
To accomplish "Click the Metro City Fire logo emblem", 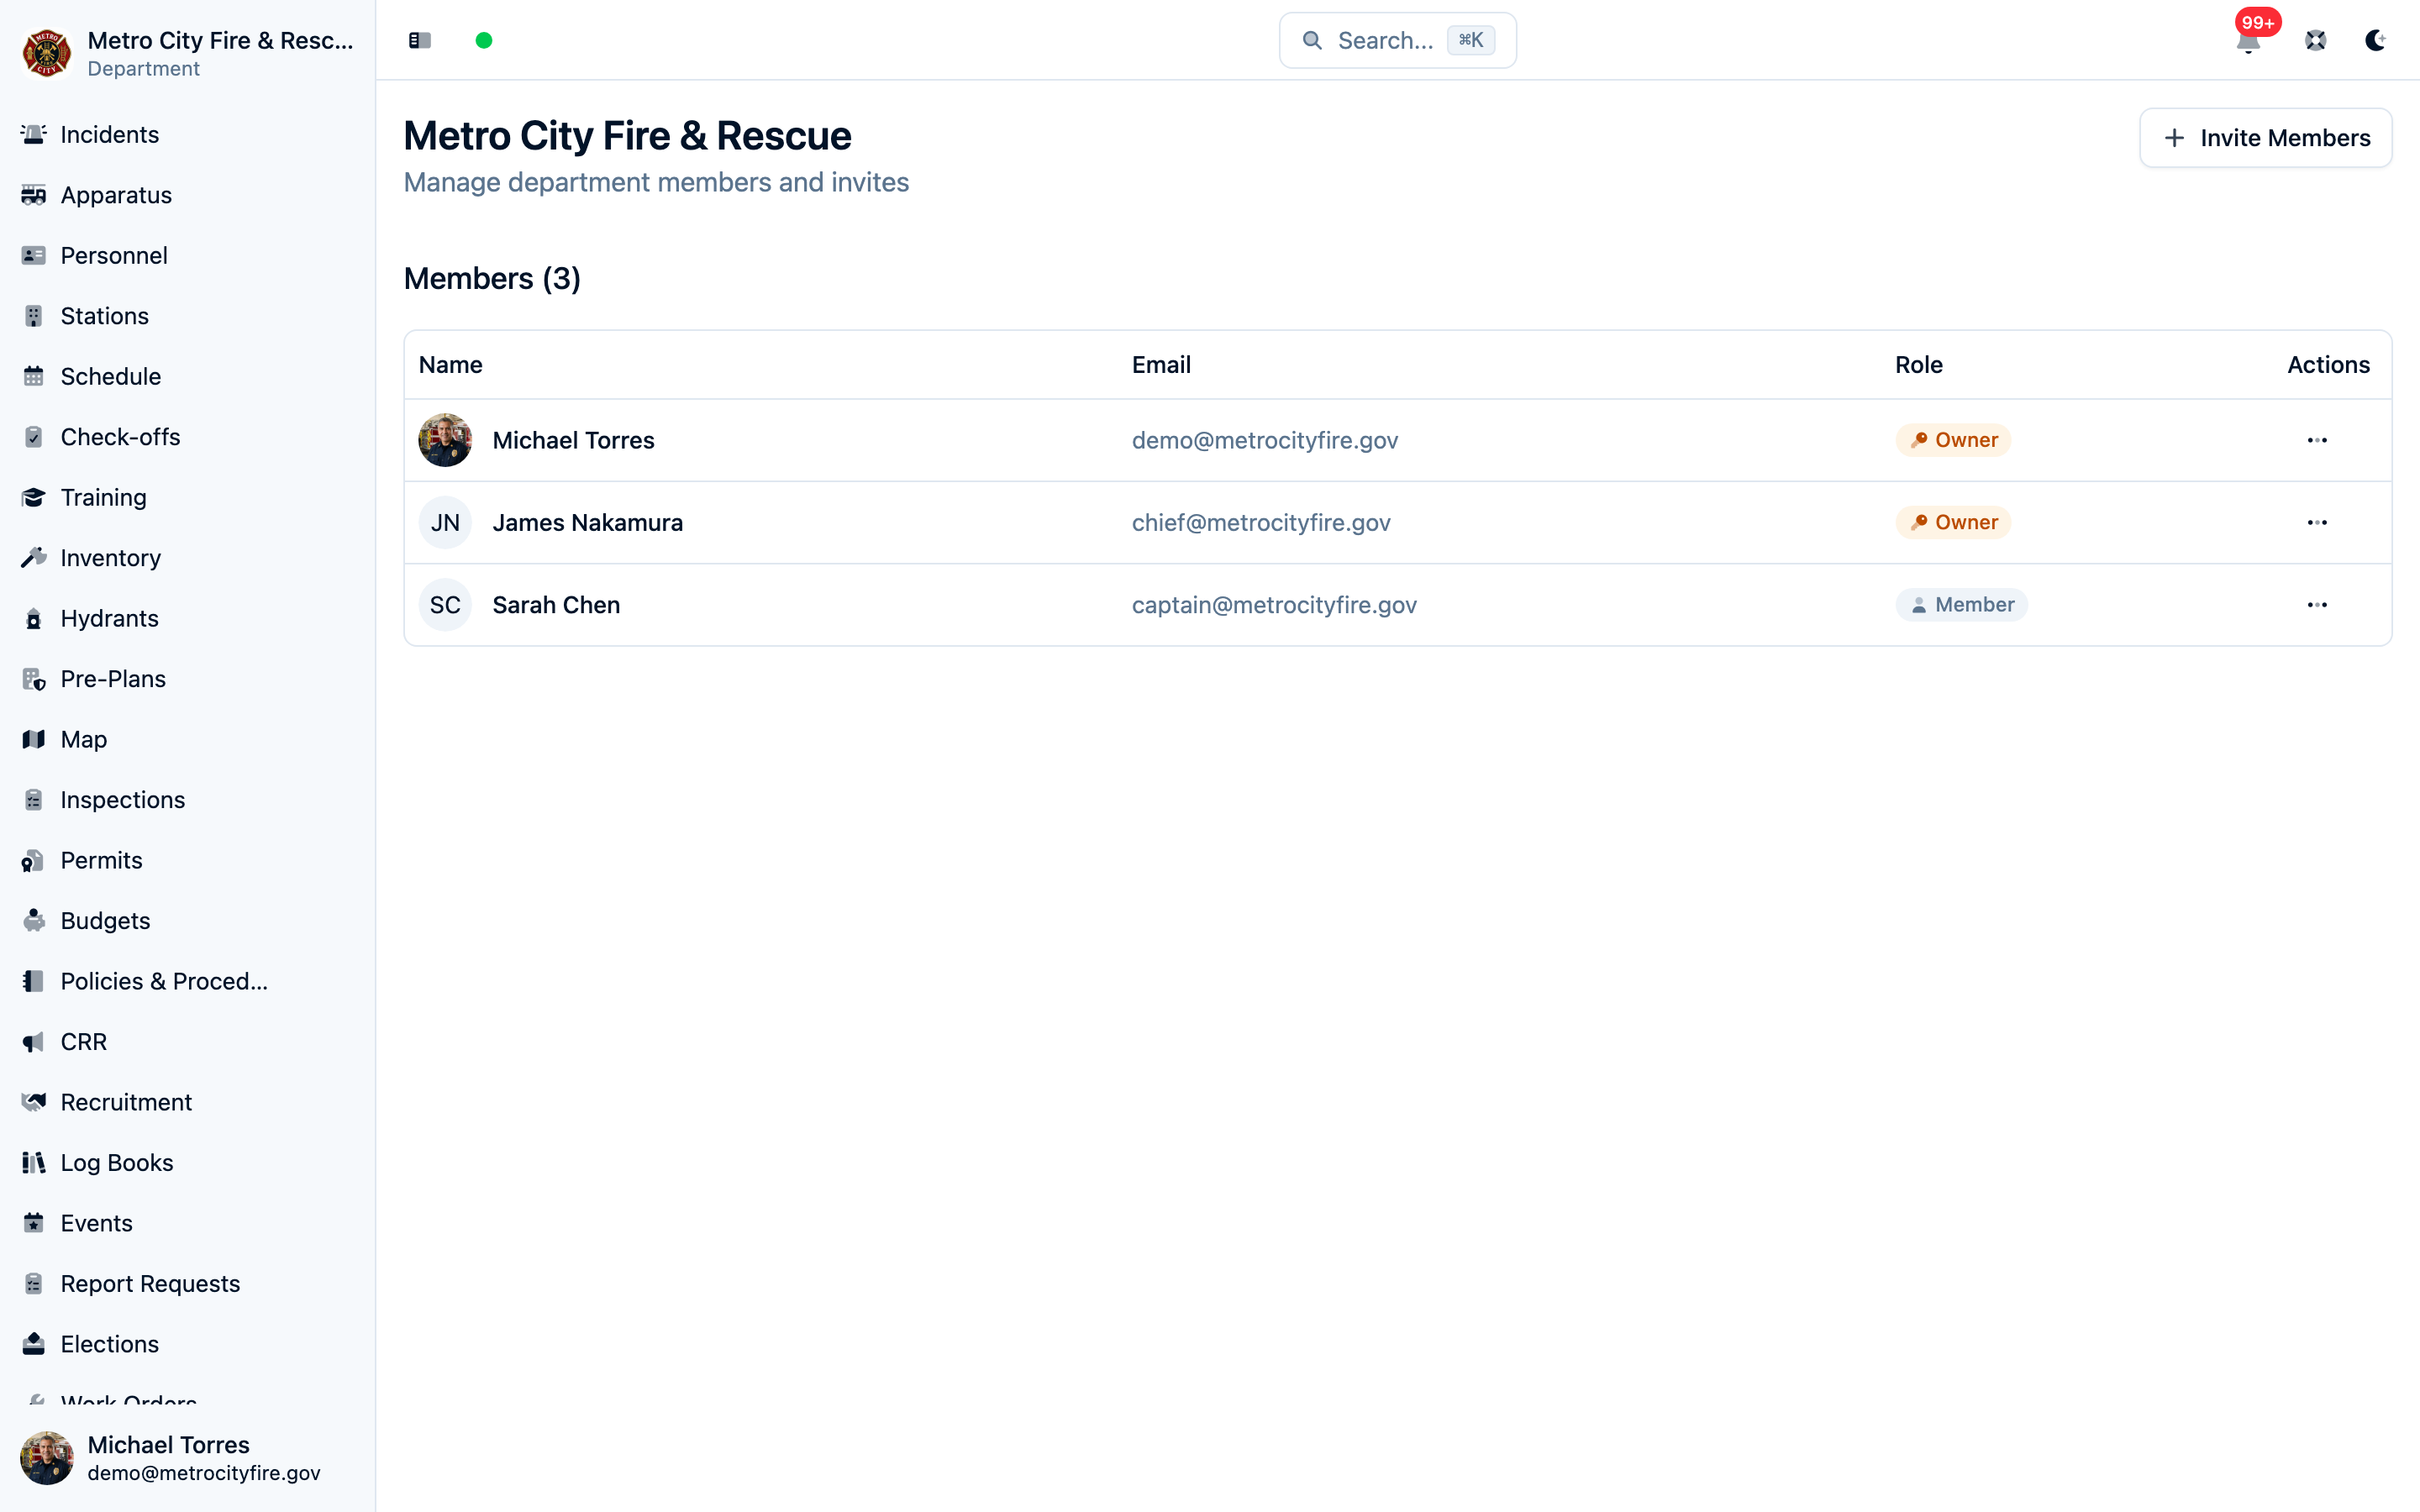I will [x=47, y=53].
